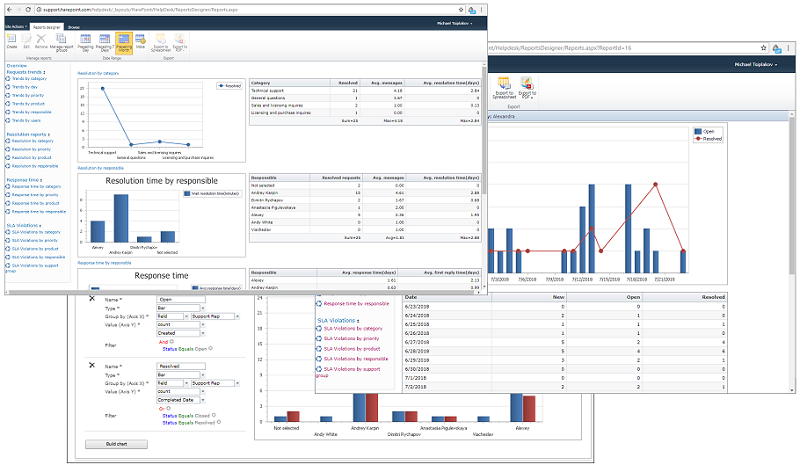Click the Edit report ribbon icon
The height and width of the screenshot is (472, 800).
click(x=27, y=41)
